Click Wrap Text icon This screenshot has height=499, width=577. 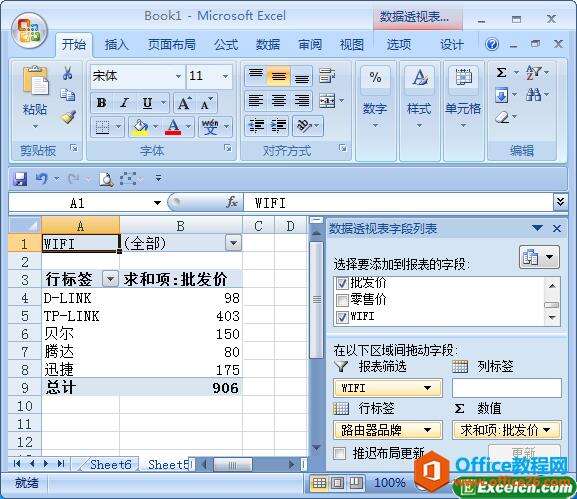point(326,75)
